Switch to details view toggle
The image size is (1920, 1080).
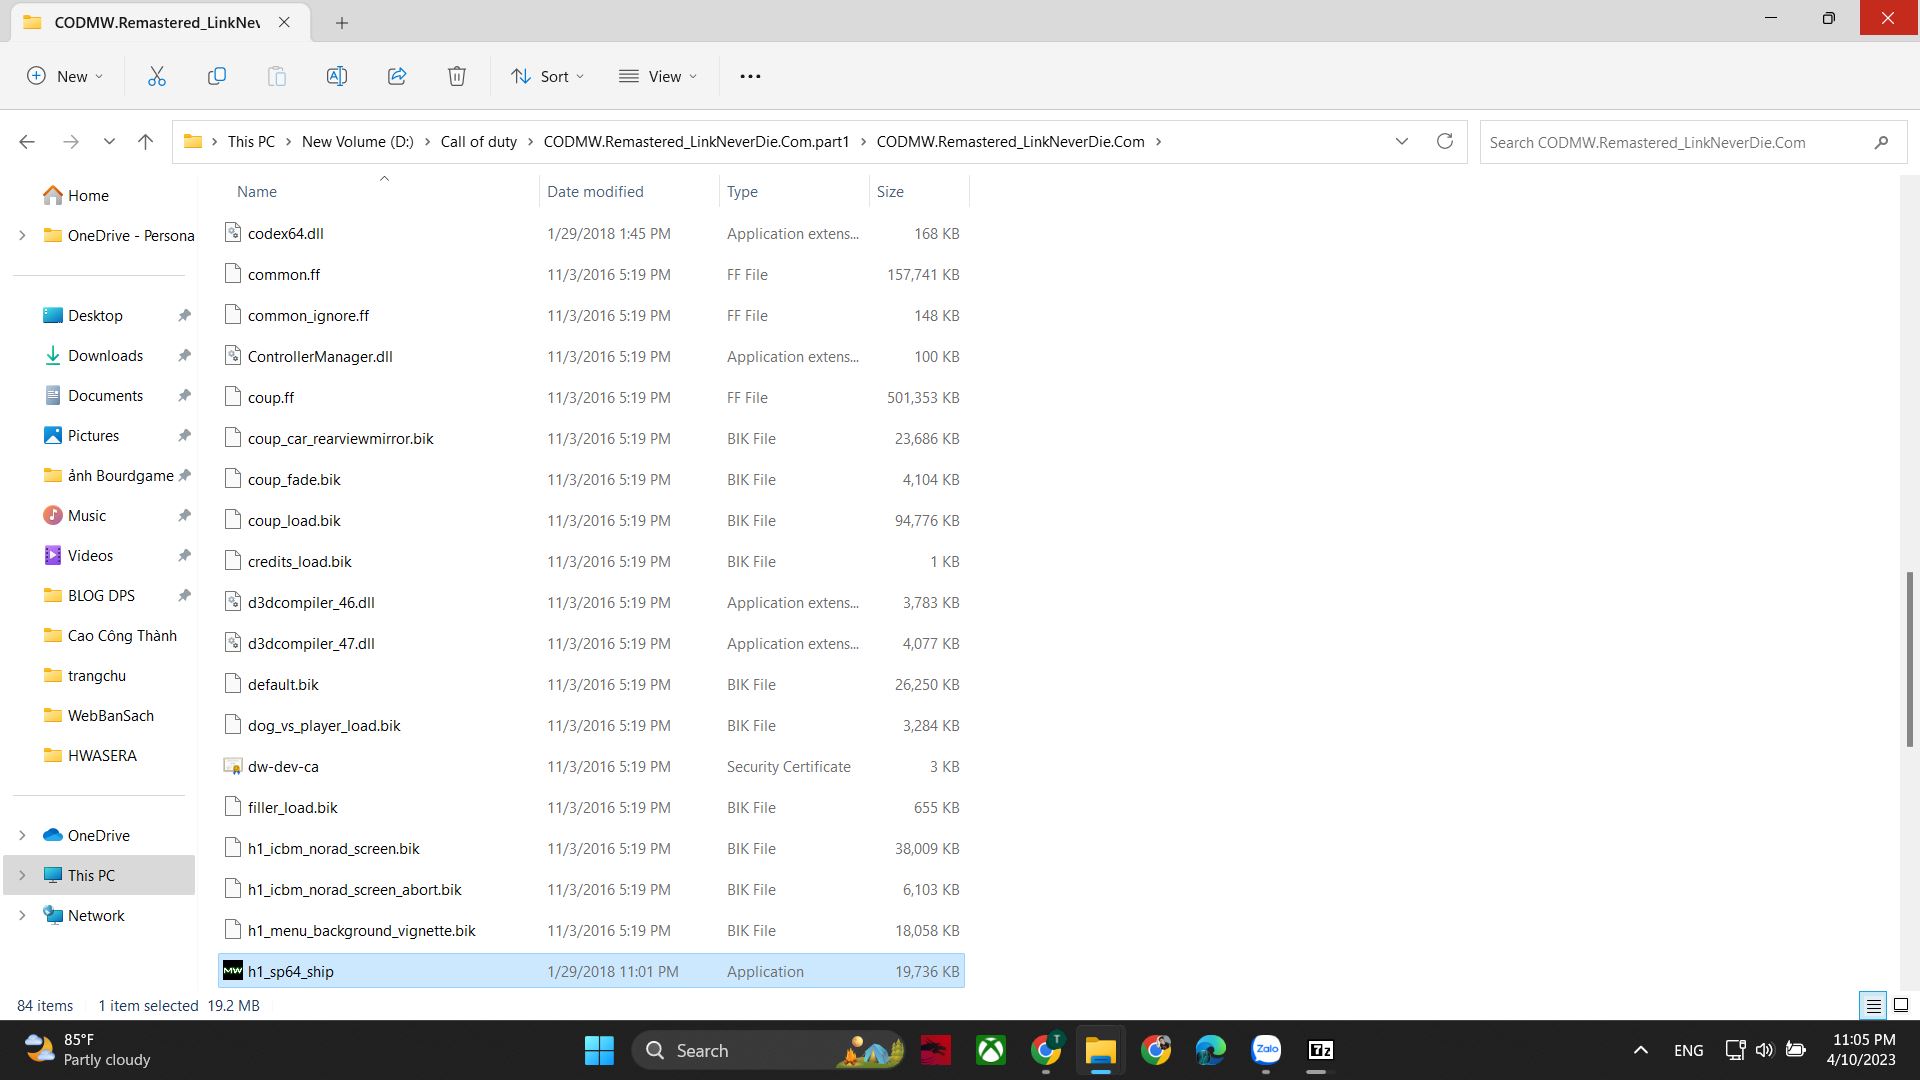pyautogui.click(x=1873, y=1005)
